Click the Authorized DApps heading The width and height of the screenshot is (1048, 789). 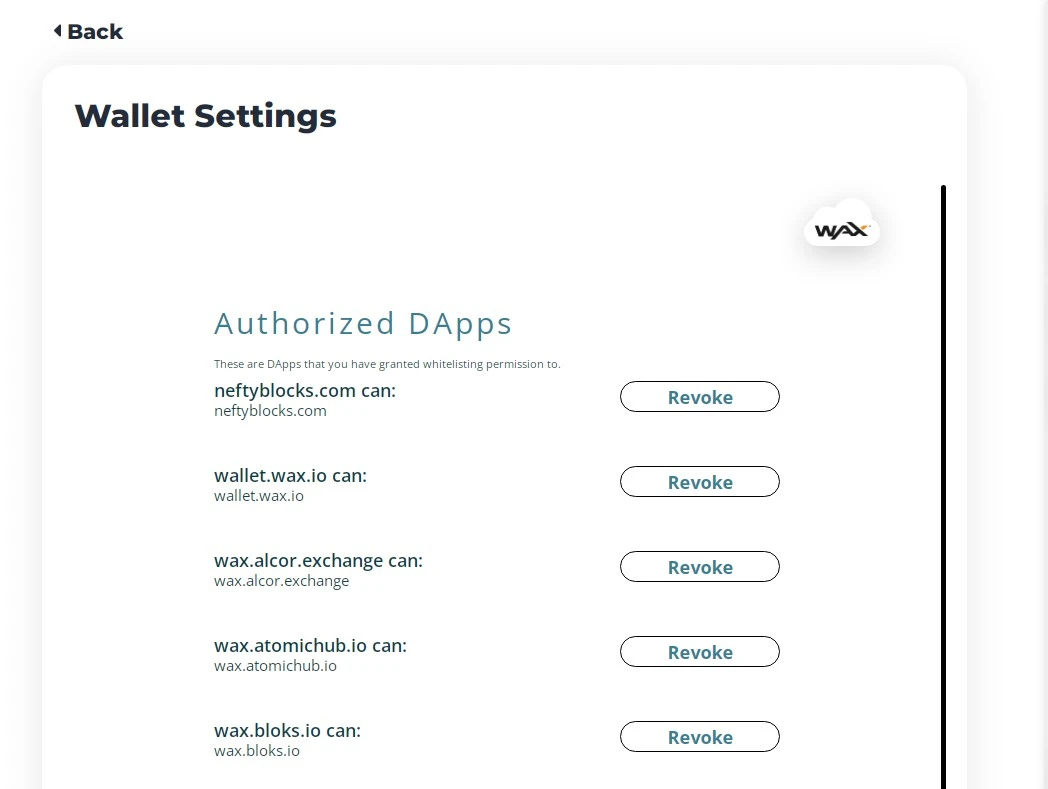point(363,324)
